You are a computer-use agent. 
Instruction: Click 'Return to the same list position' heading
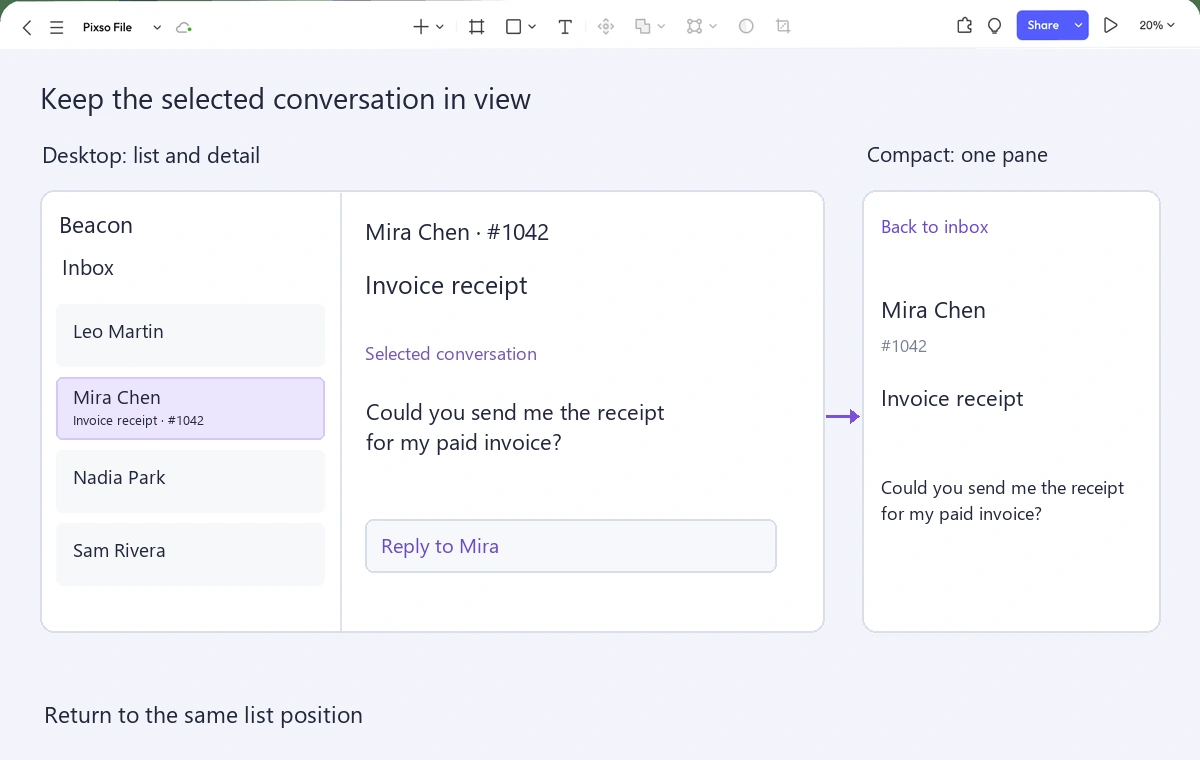click(203, 715)
